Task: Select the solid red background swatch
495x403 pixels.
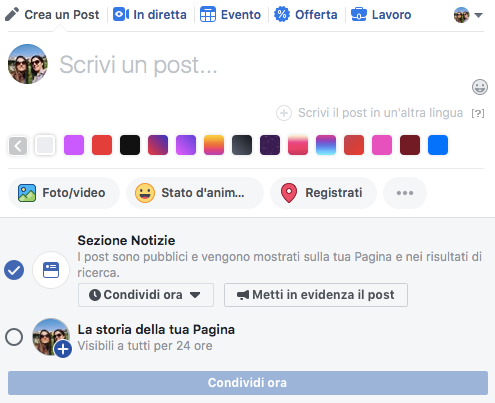Action: (x=102, y=145)
